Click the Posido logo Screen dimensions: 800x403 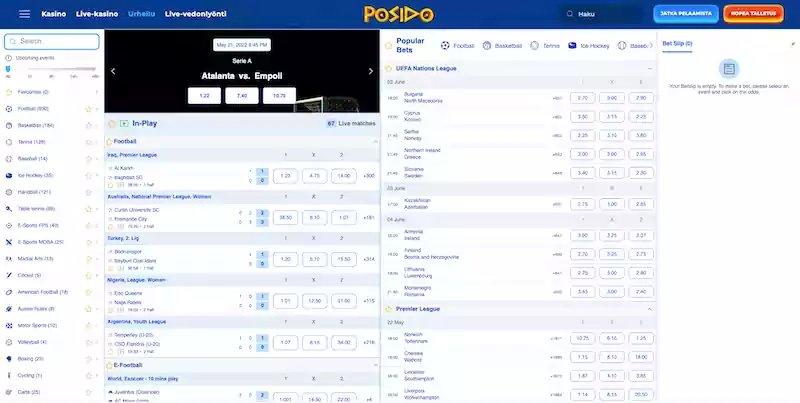point(399,14)
